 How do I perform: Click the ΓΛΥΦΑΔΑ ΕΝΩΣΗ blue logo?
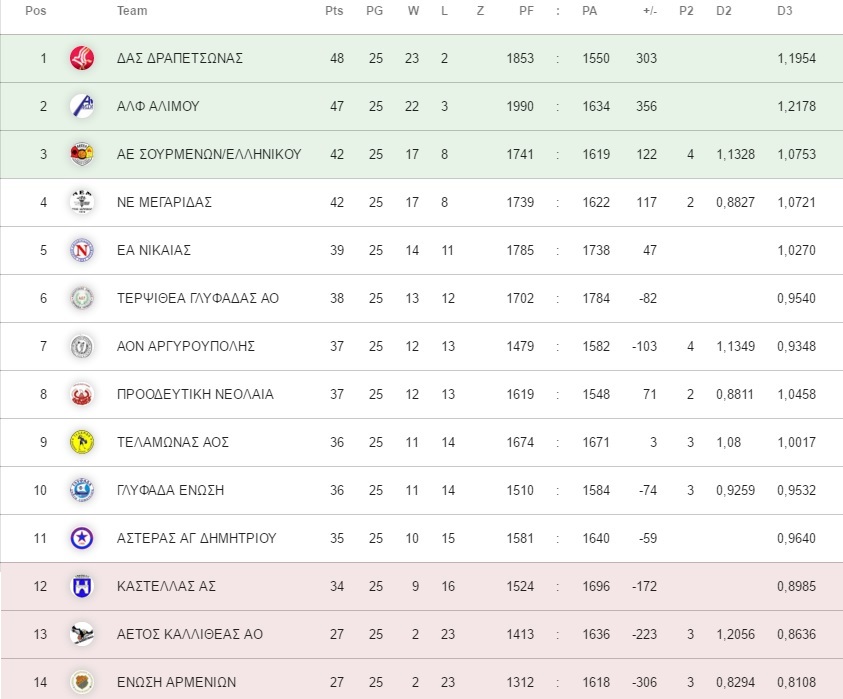pyautogui.click(x=82, y=490)
